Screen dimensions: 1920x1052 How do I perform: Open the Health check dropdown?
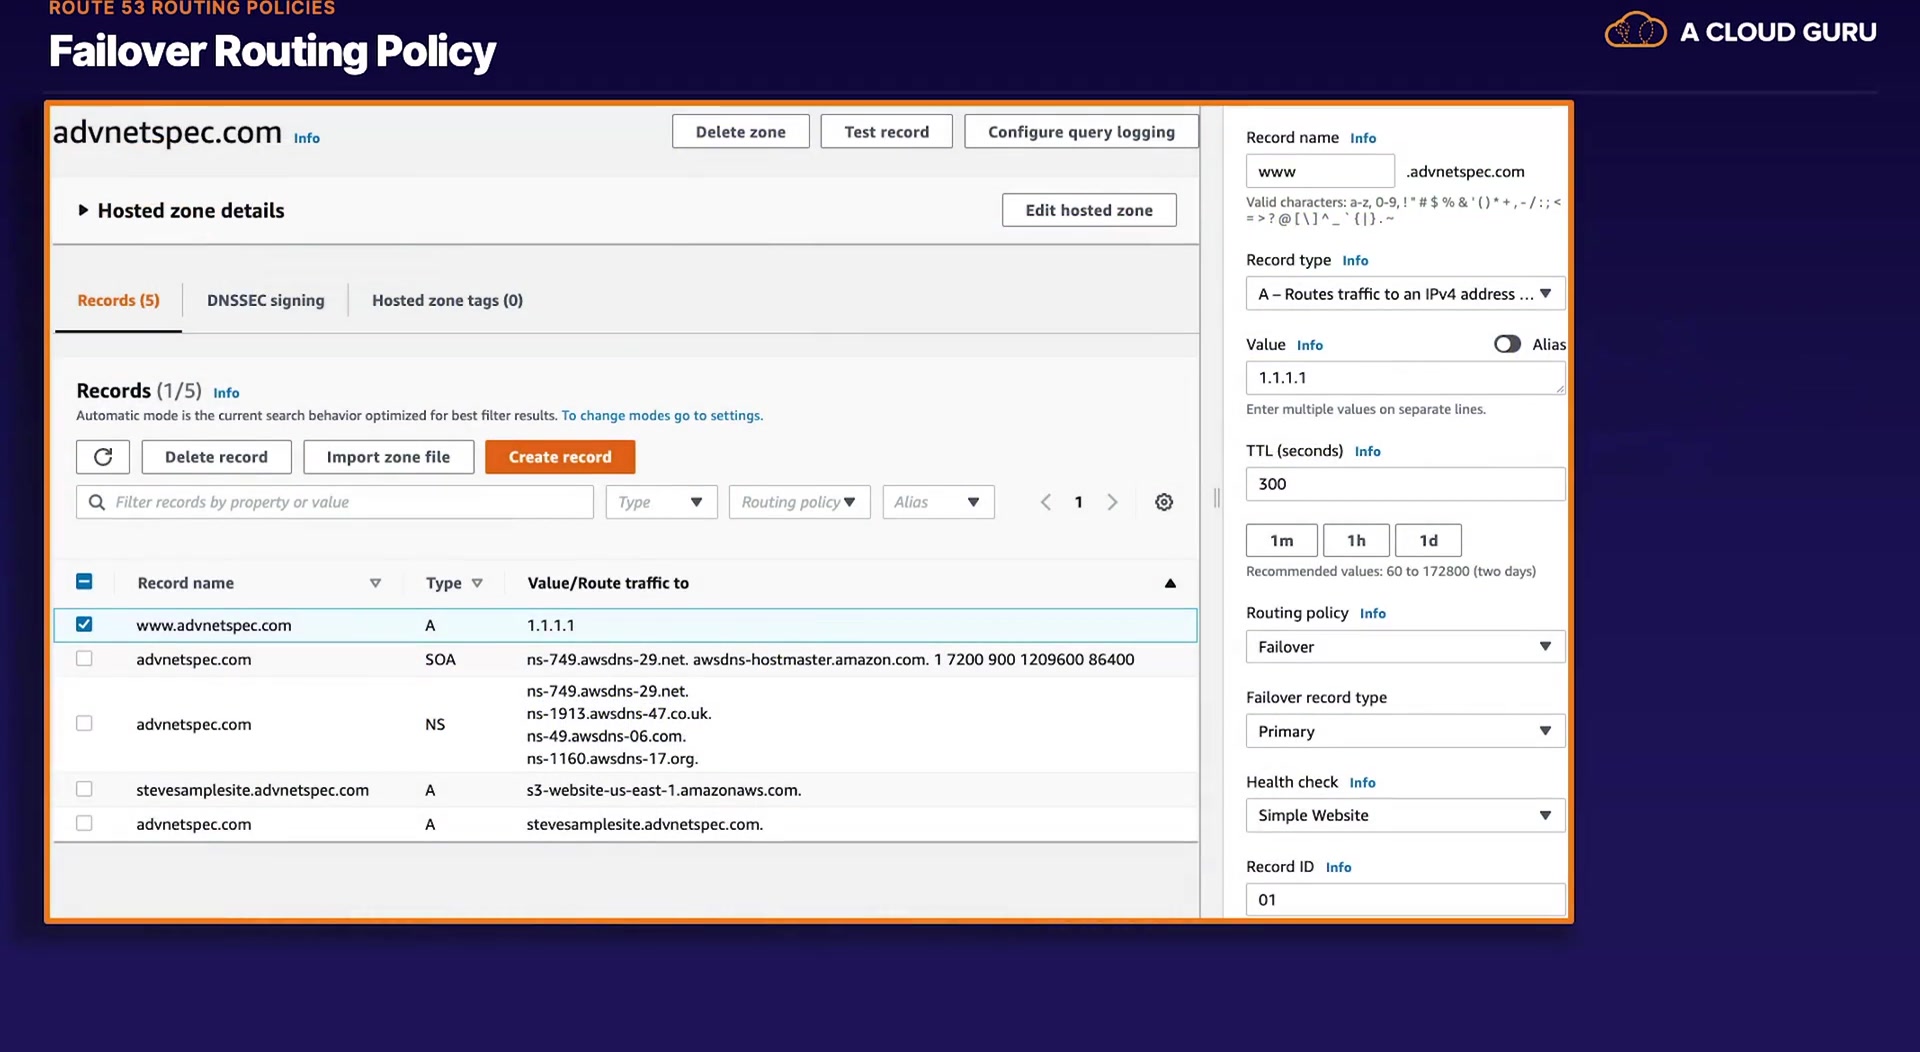click(1405, 815)
